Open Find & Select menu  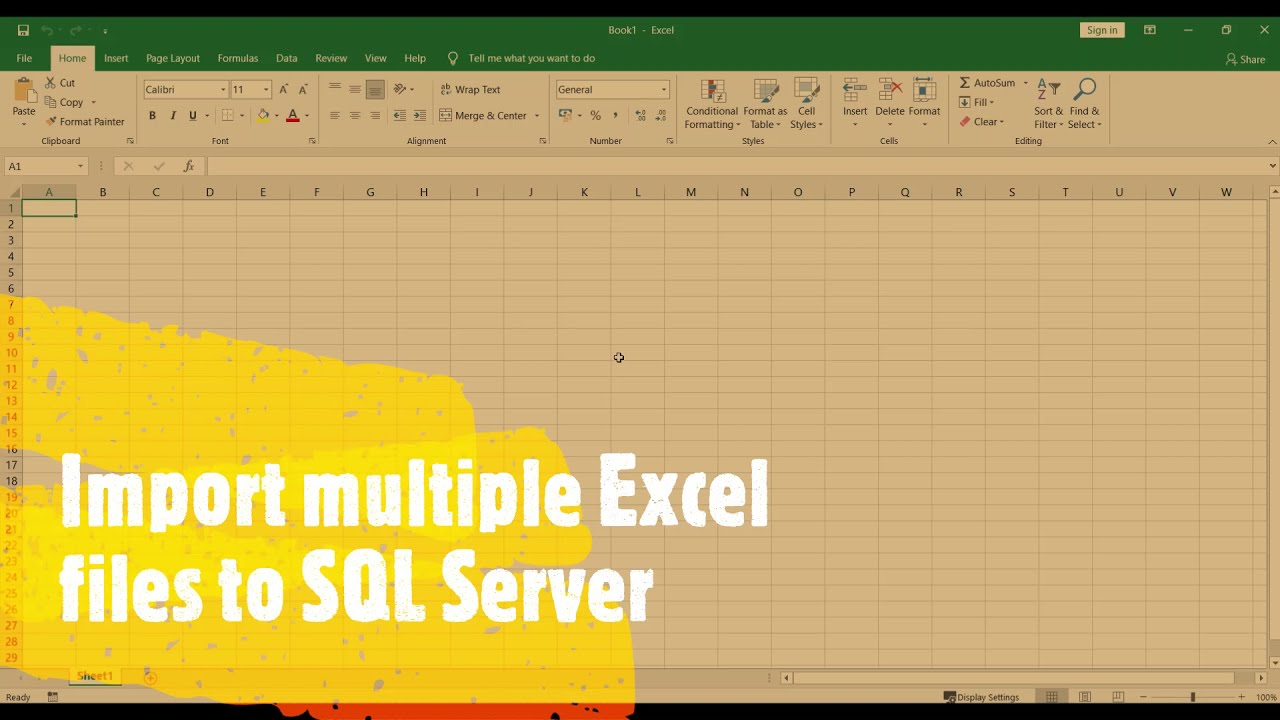click(1084, 104)
